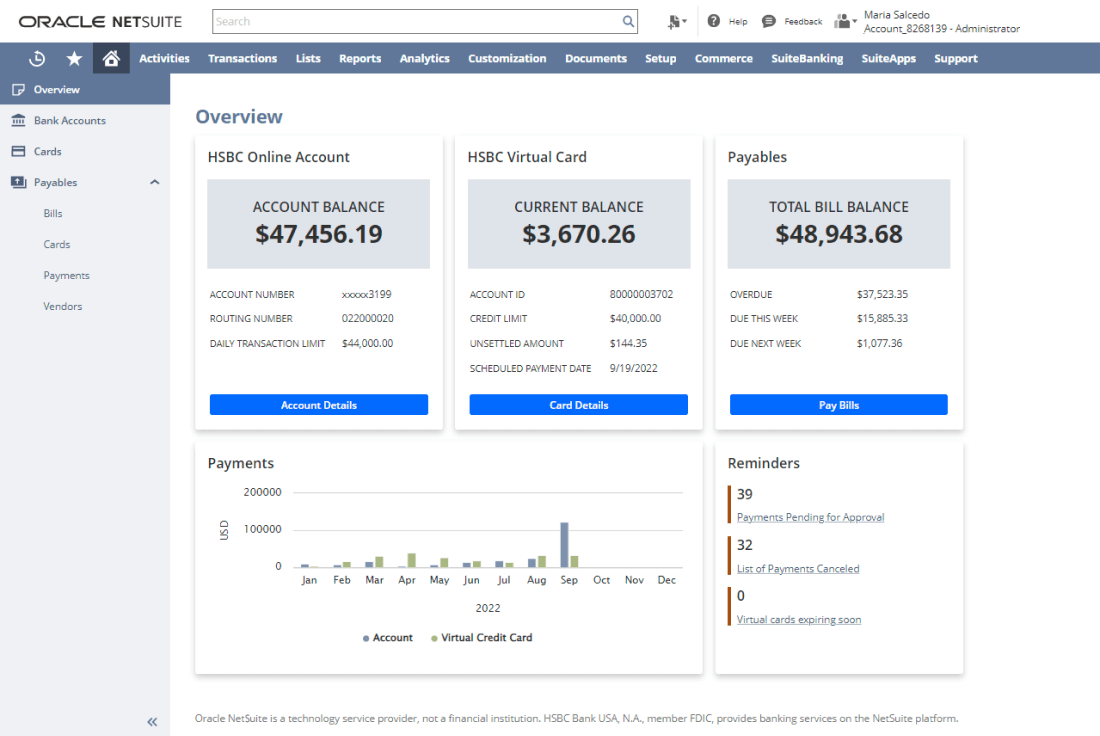Click the Payables sidebar icon
1100x736 pixels.
tap(18, 182)
